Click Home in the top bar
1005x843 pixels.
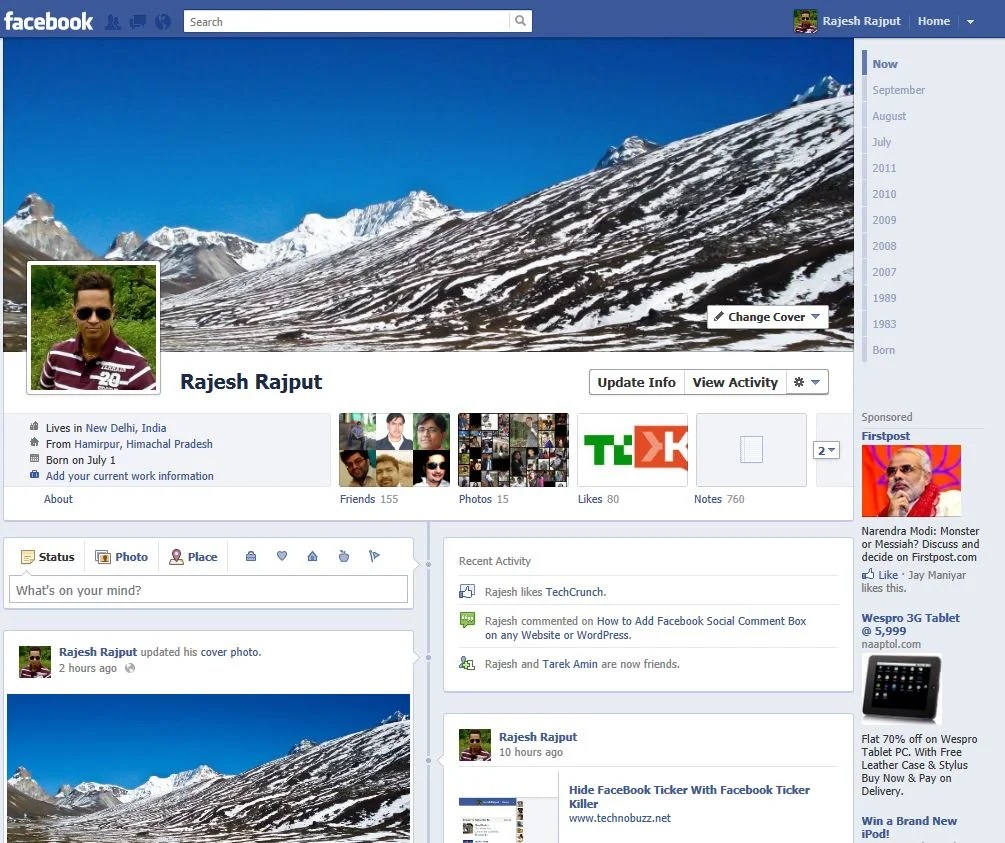[933, 21]
